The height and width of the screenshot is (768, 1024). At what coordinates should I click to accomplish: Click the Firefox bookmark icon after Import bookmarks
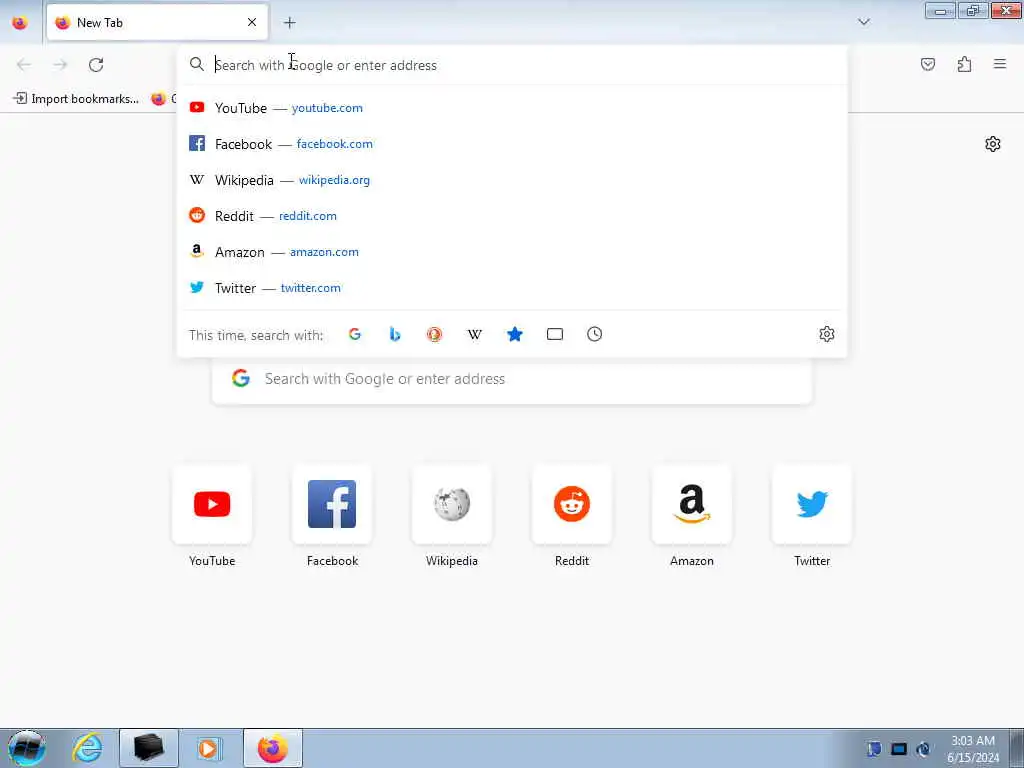[x=159, y=99]
